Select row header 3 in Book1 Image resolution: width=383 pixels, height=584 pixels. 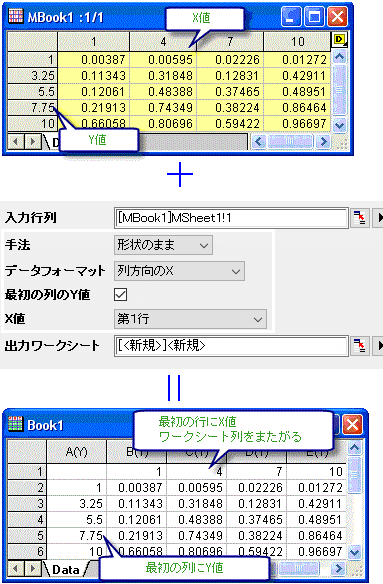coord(27,504)
